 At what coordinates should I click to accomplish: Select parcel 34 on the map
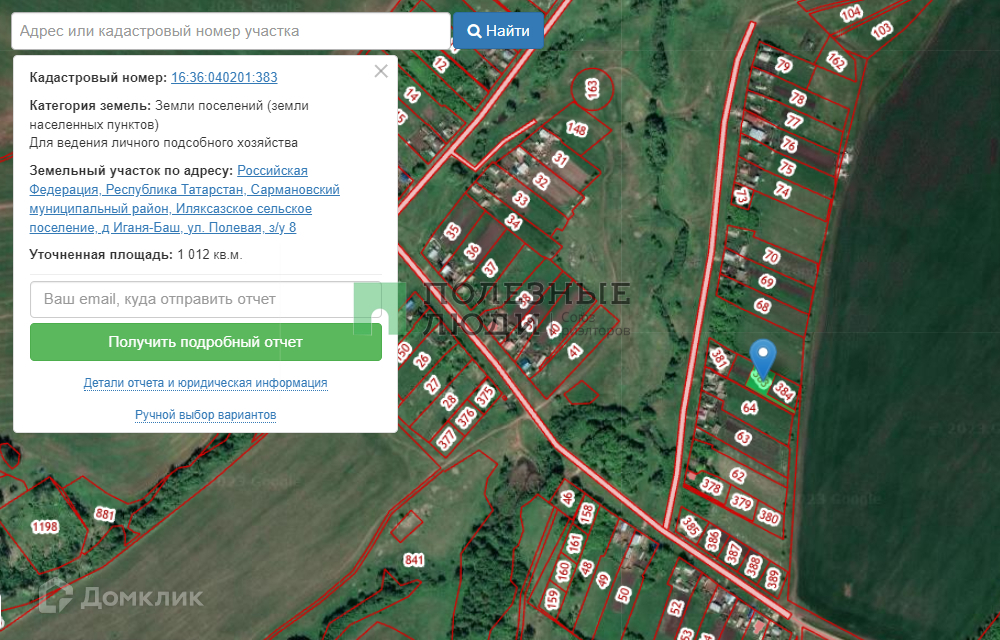[513, 221]
